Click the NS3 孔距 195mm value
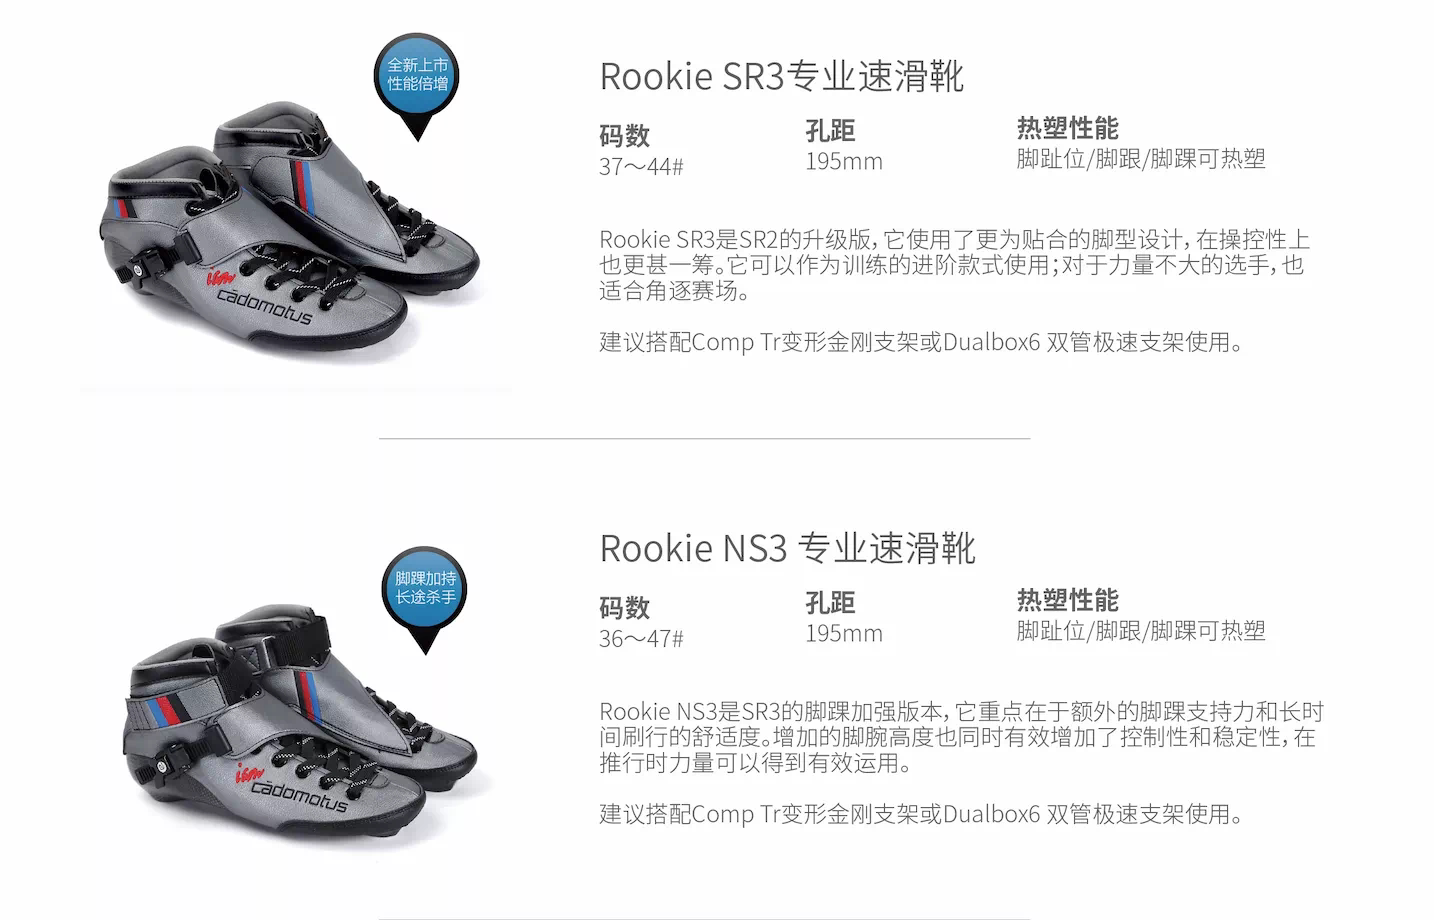The image size is (1434, 920). pyautogui.click(x=844, y=633)
